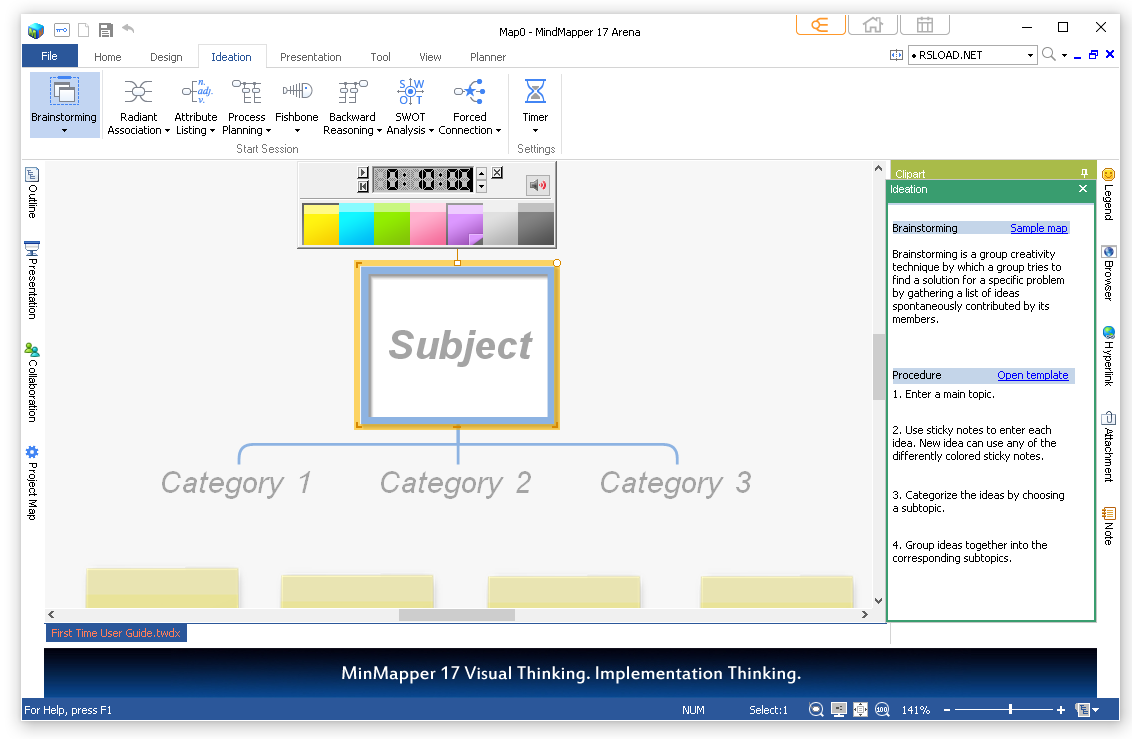The image size is (1132, 739).
Task: Open the Outline side panel
Action: point(32,192)
